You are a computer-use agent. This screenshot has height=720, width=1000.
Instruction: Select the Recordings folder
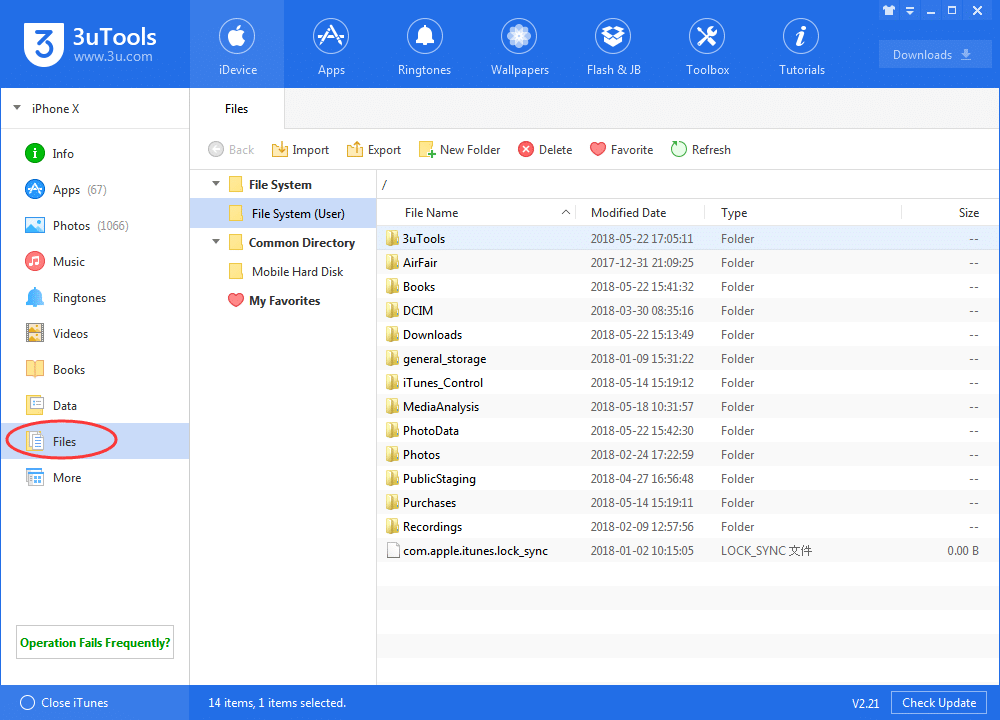(688, 527)
